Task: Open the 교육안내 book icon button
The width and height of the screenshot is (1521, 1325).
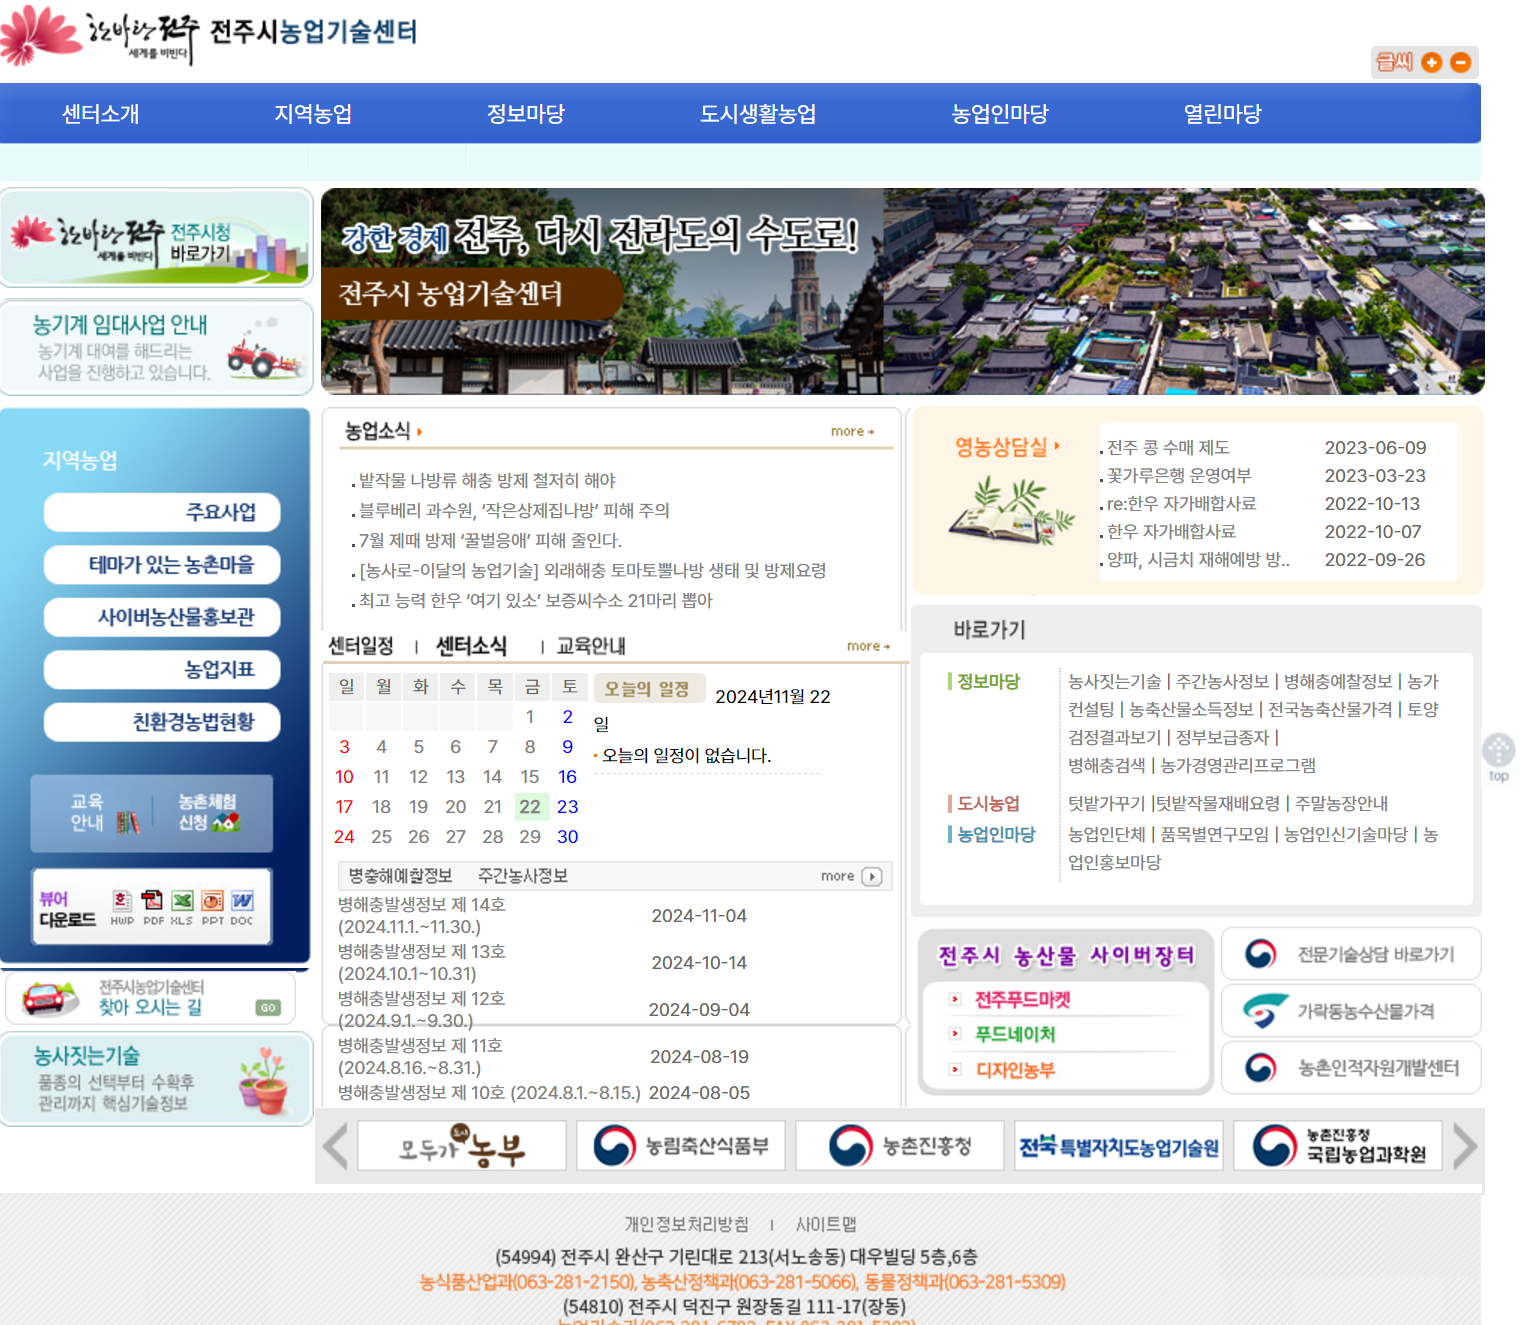Action: 105,813
